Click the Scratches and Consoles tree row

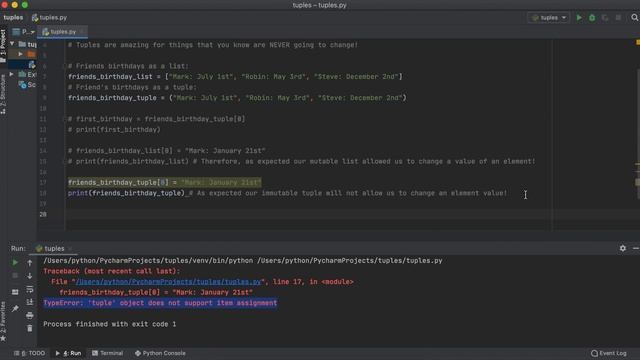[x=27, y=85]
